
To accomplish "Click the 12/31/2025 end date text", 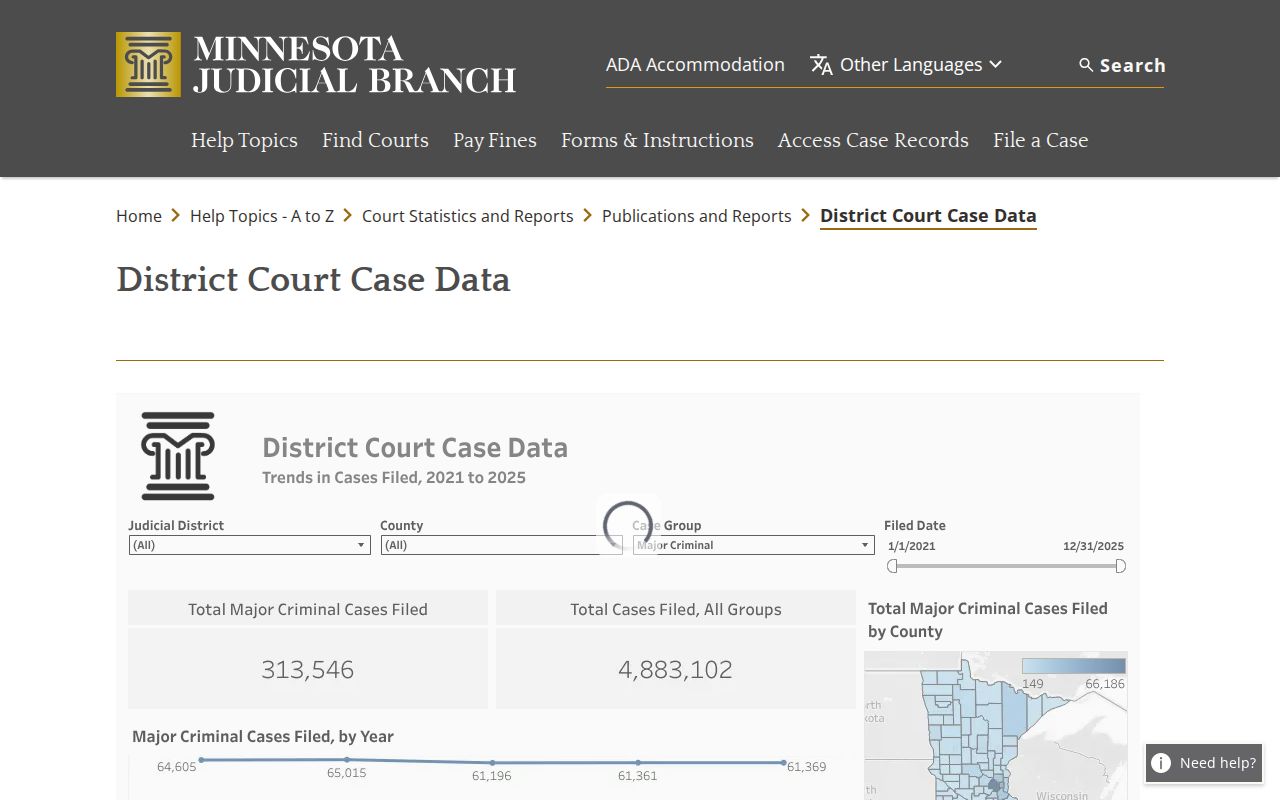I will [1093, 546].
